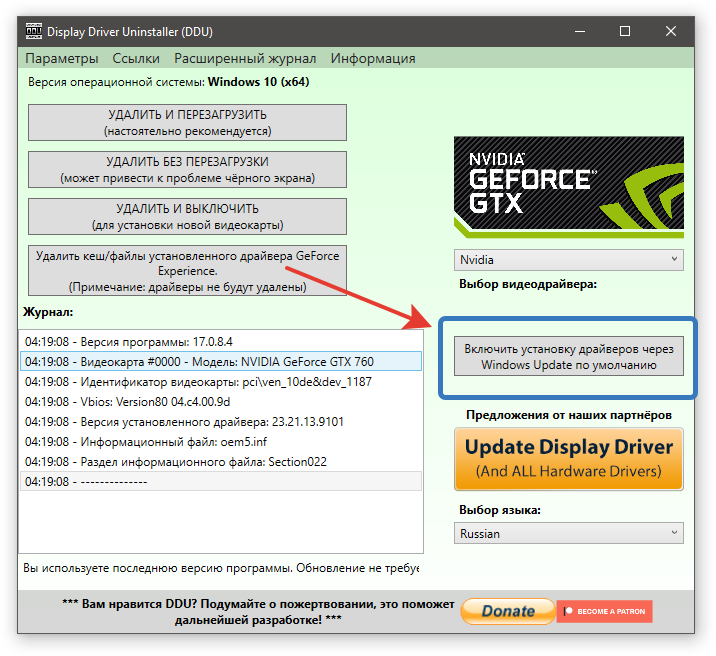Maximize the DDU window
The image size is (716, 656).
click(625, 31)
